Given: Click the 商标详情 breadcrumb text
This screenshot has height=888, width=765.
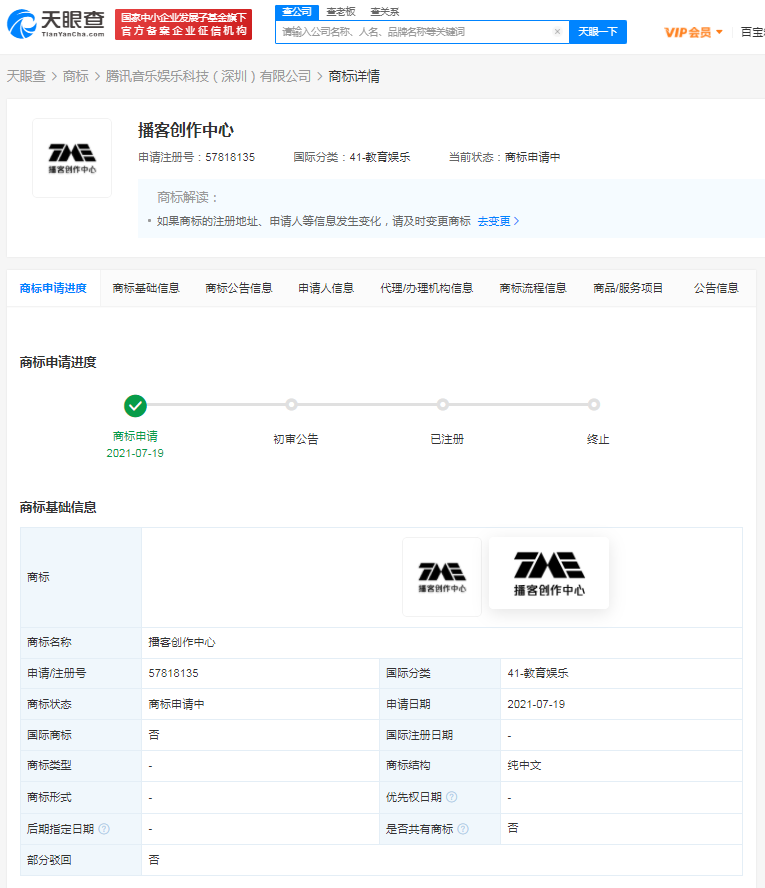Looking at the screenshot, I should click(x=354, y=76).
